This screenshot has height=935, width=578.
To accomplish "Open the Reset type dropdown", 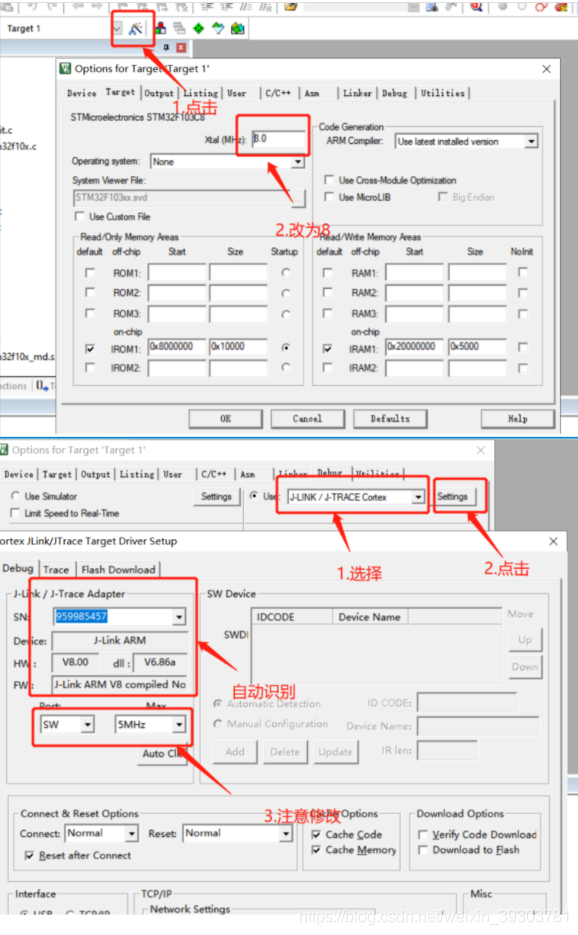I will tap(286, 833).
